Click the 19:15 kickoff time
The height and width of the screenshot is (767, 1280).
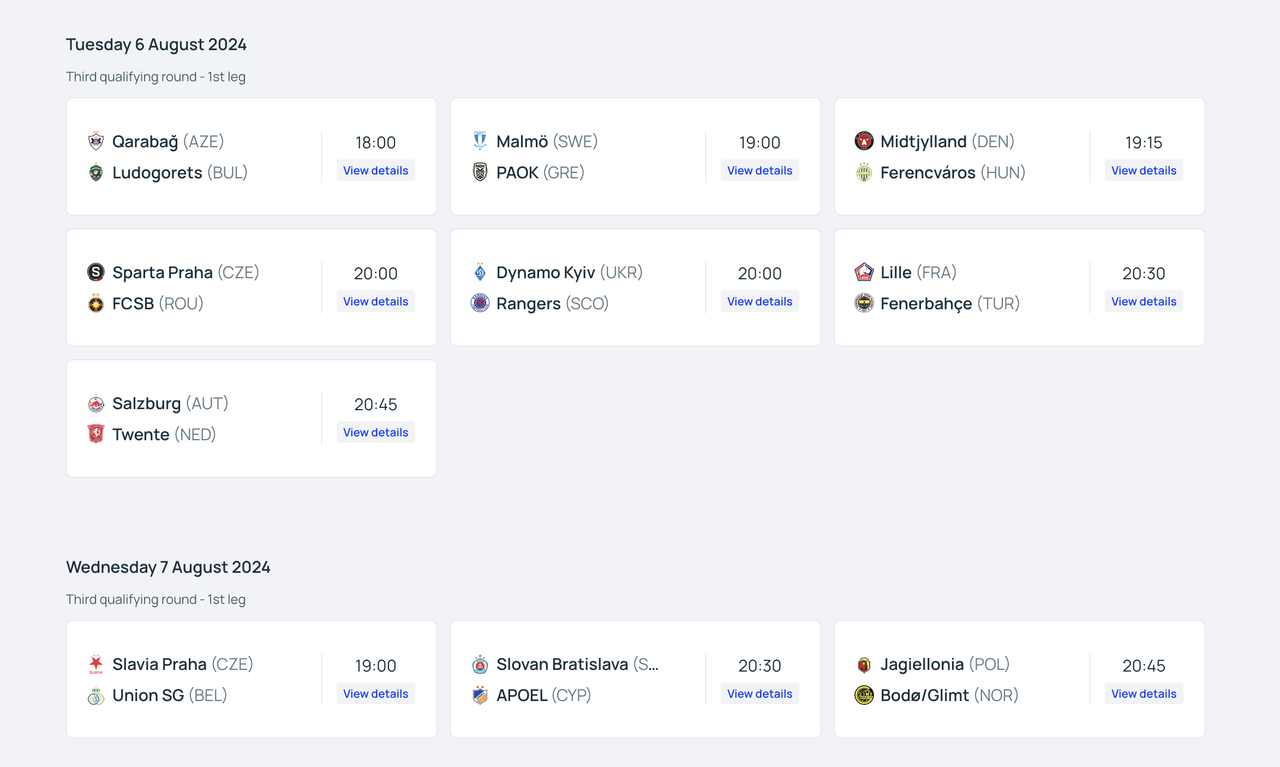pos(1144,142)
